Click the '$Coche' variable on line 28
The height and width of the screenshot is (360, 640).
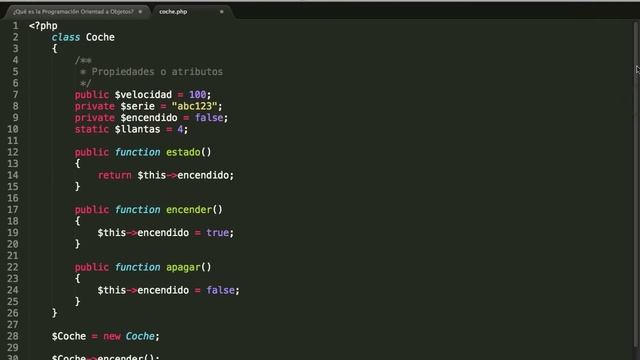coord(69,336)
